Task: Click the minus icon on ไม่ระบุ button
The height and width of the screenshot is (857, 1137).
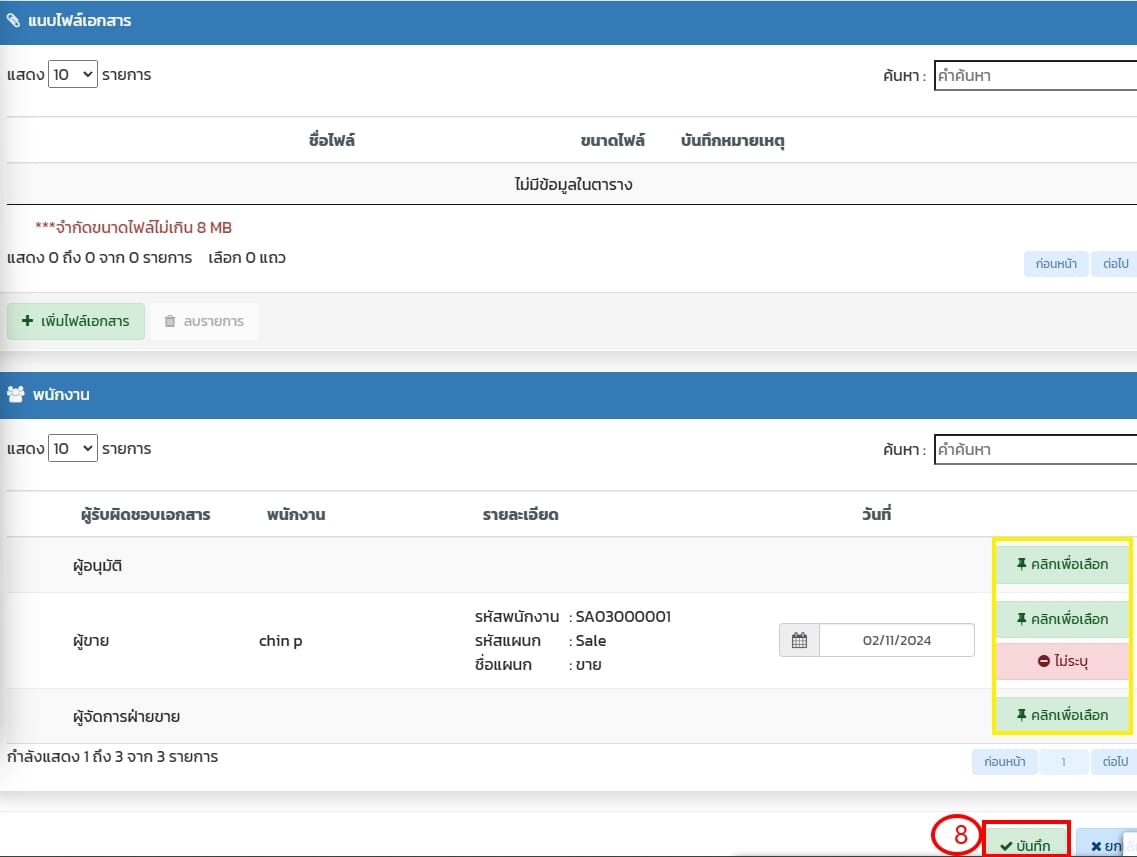Action: pyautogui.click(x=1043, y=661)
